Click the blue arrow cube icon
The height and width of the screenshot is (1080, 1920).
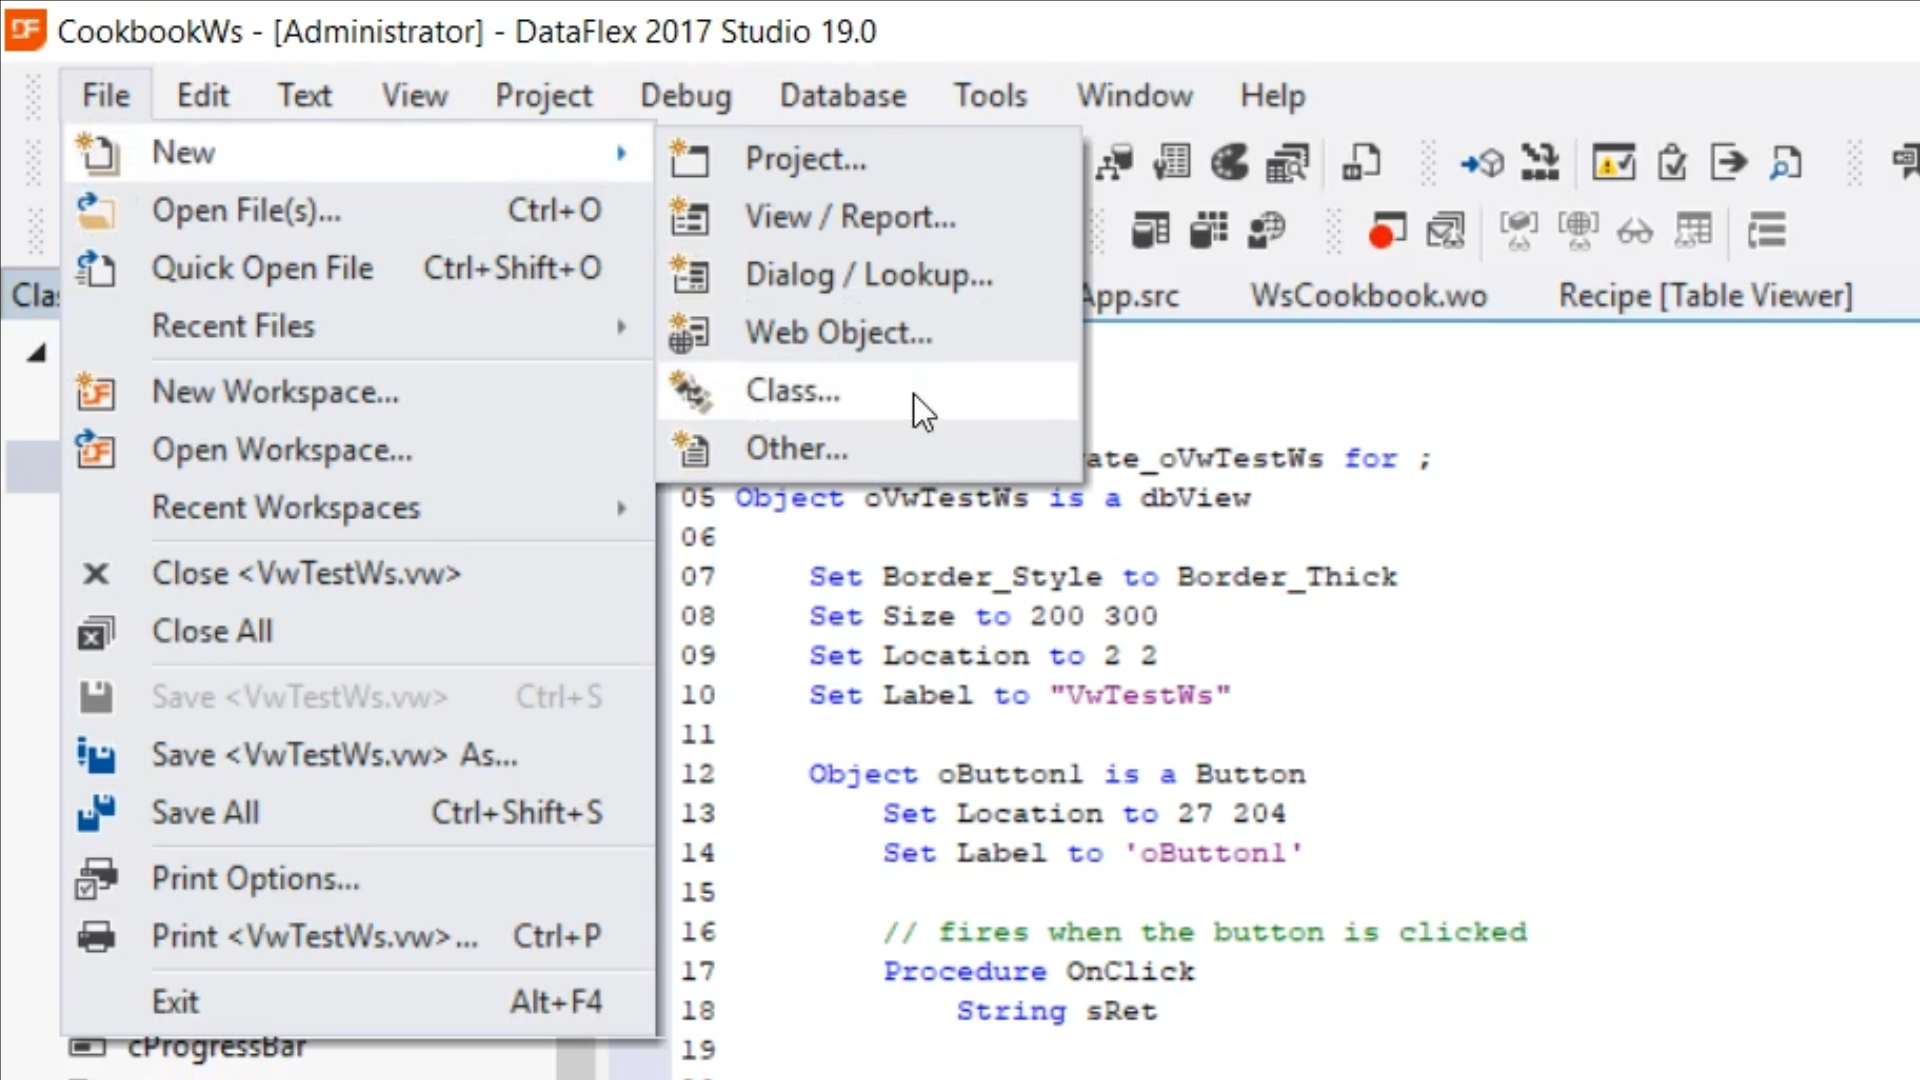coord(1482,162)
